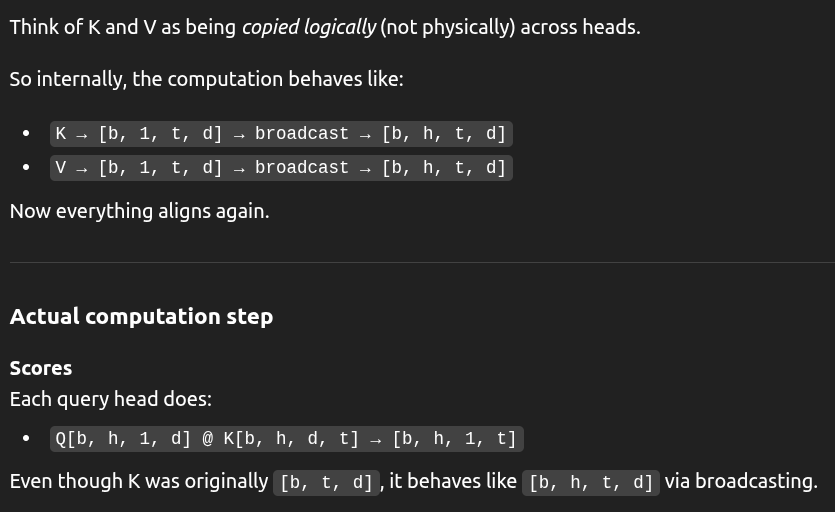Screen dimensions: 835x512
Task: Click the bullet point before the K line
Action: click(26, 133)
